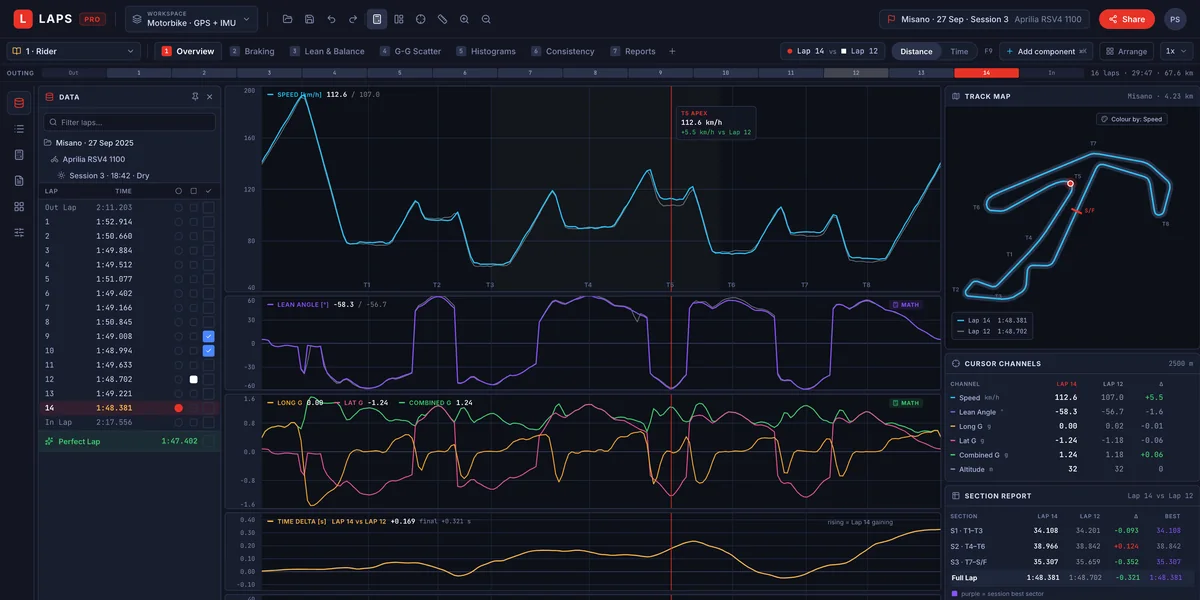Close the Data panel
The height and width of the screenshot is (600, 1200).
coord(210,97)
